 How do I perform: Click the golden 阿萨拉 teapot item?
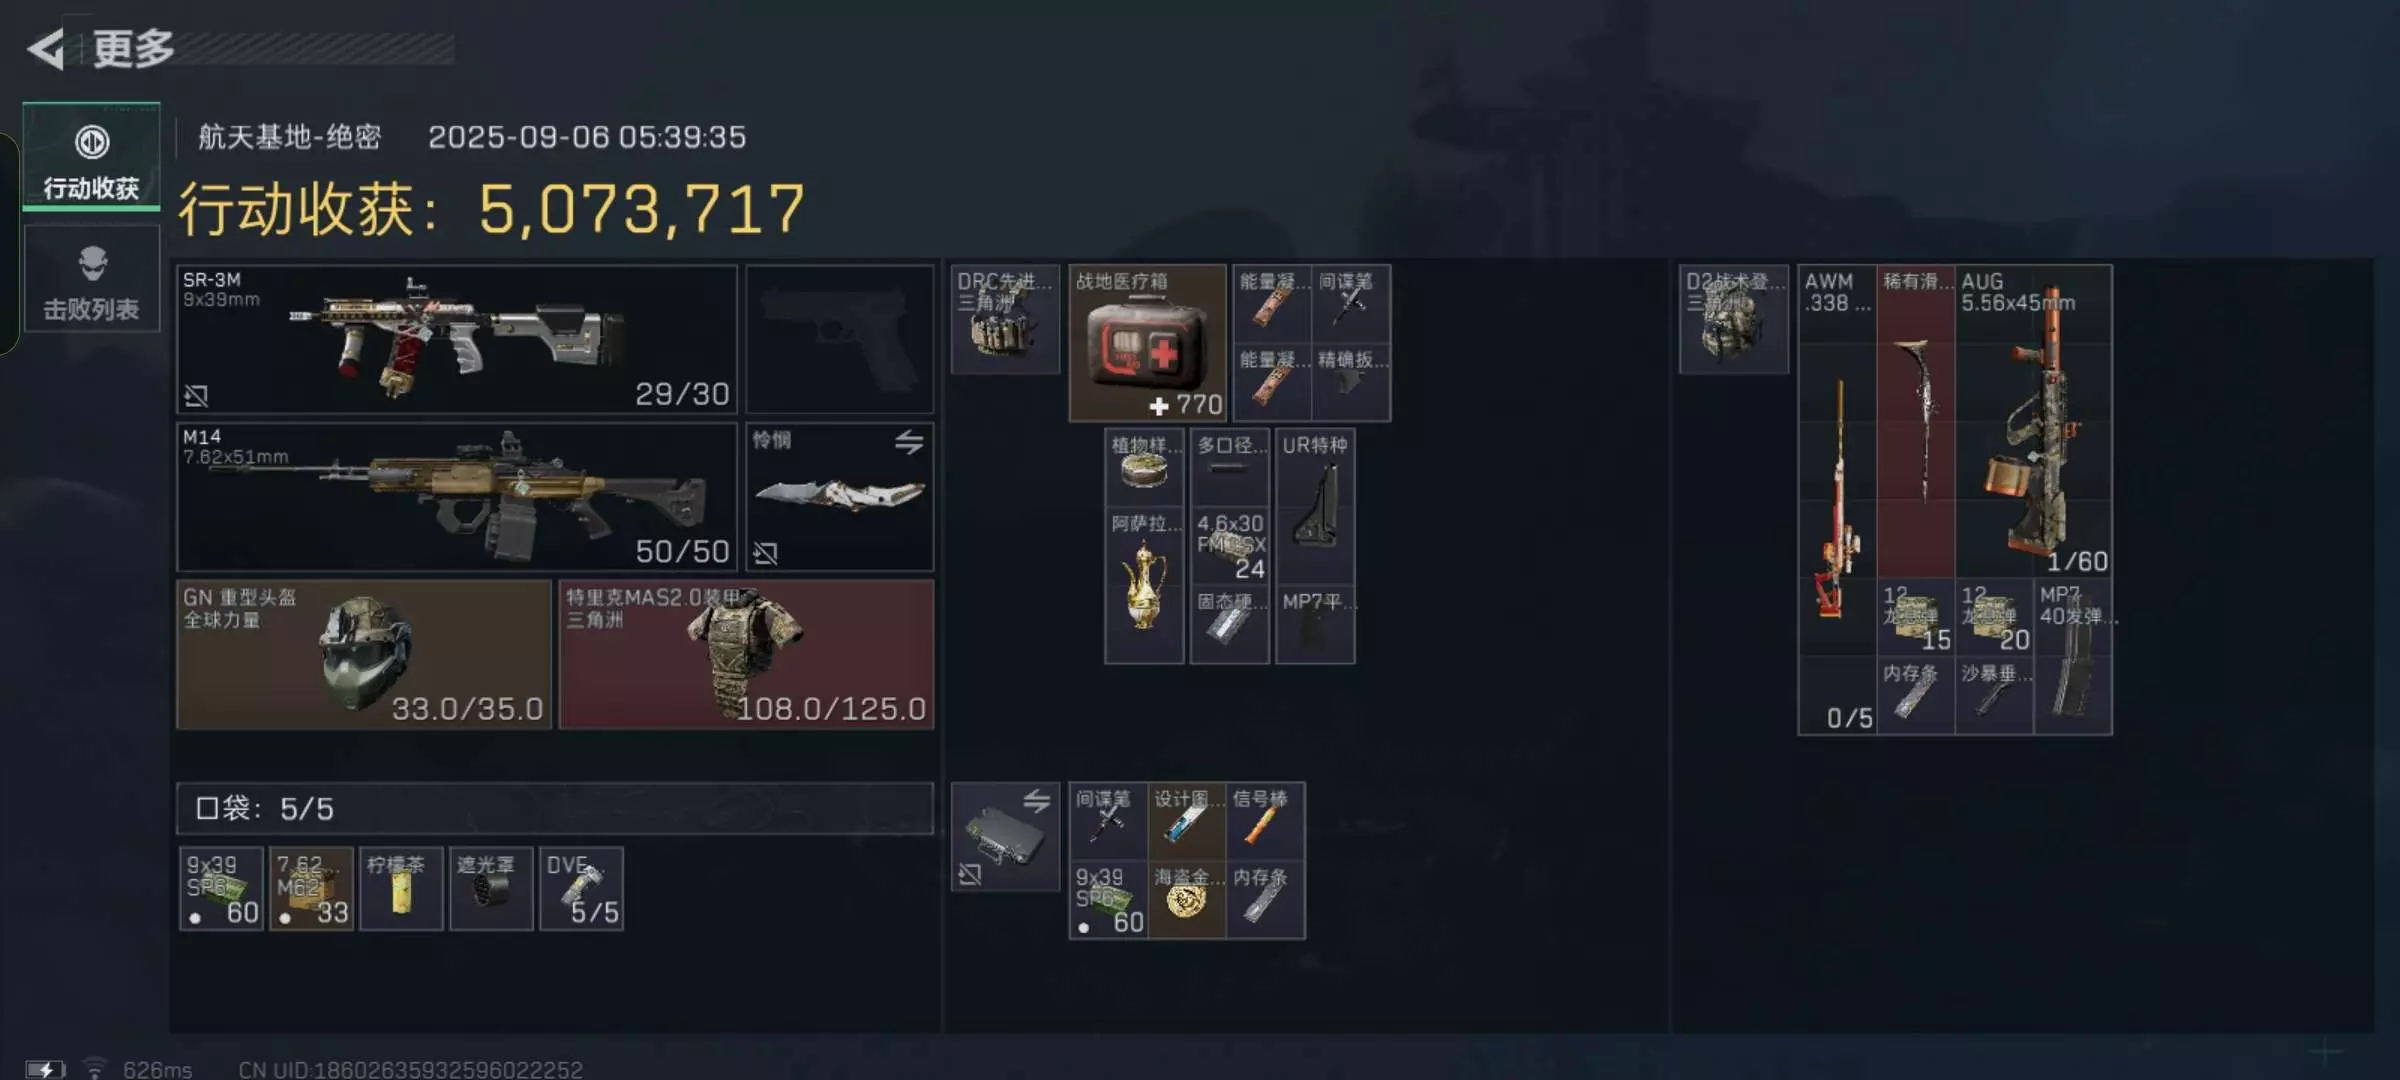coord(1145,585)
